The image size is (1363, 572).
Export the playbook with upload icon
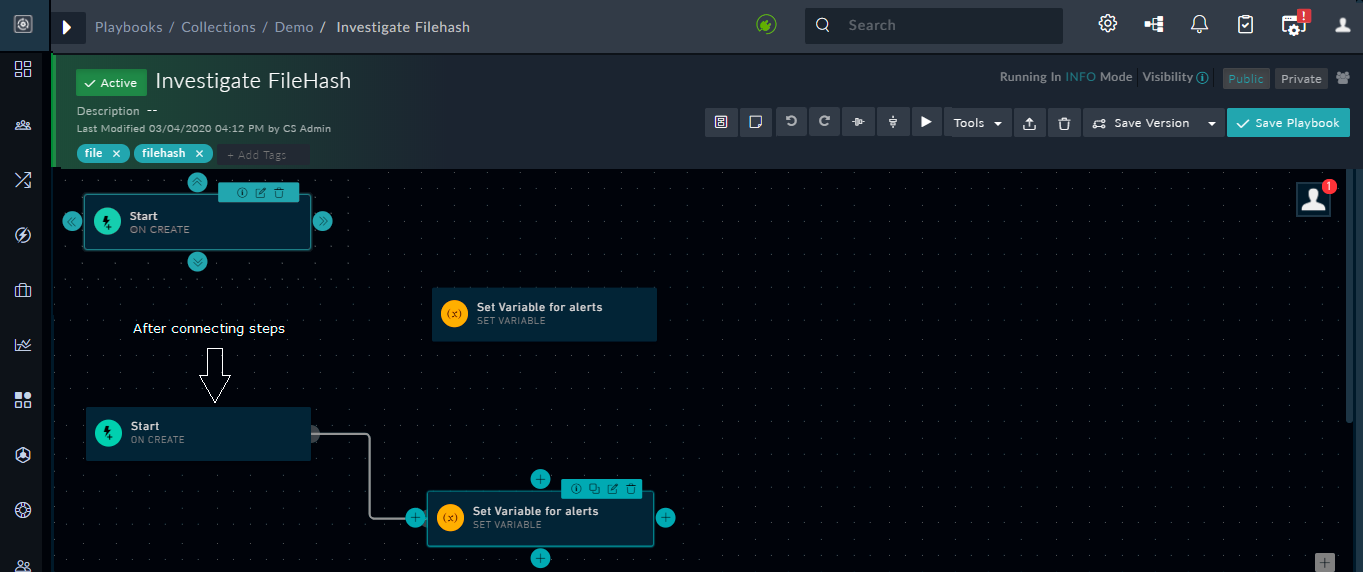coord(1029,123)
